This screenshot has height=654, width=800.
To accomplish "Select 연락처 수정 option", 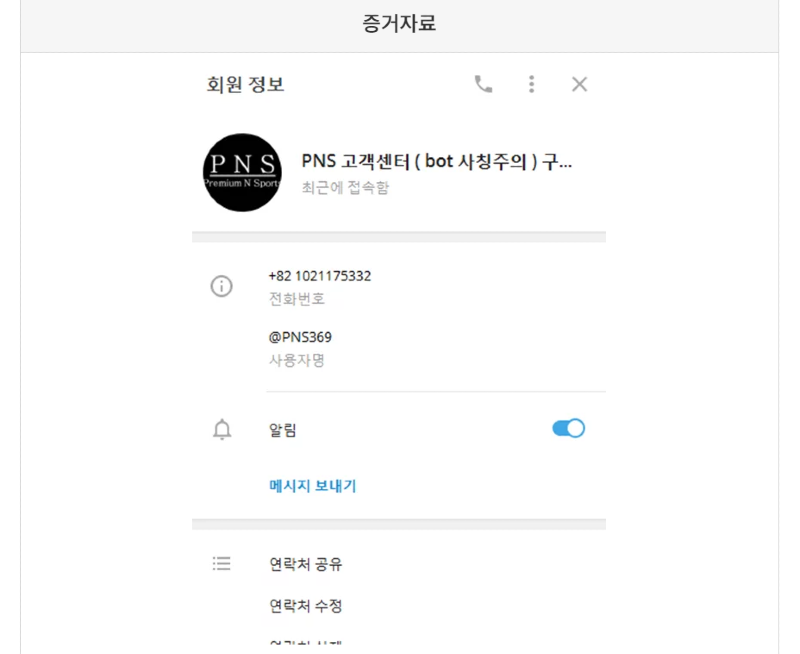I will pyautogui.click(x=306, y=606).
